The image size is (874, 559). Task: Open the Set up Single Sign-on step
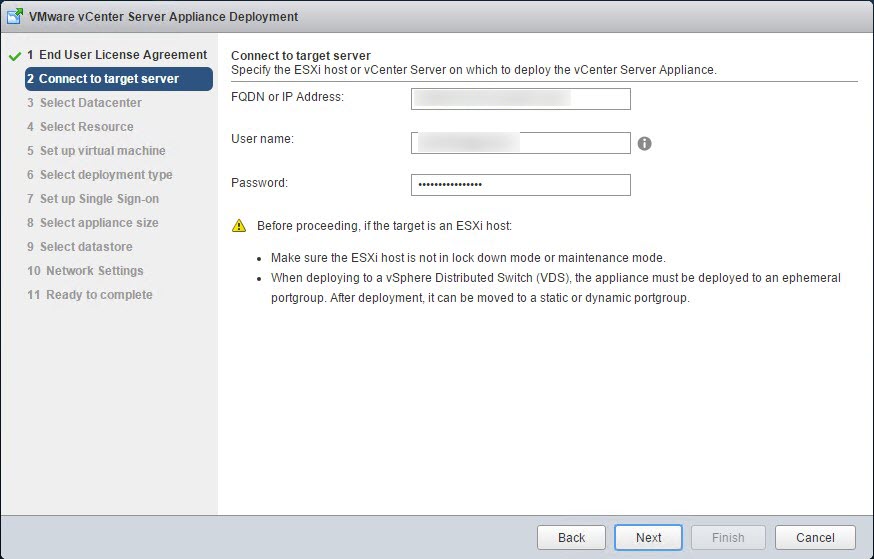click(x=93, y=198)
